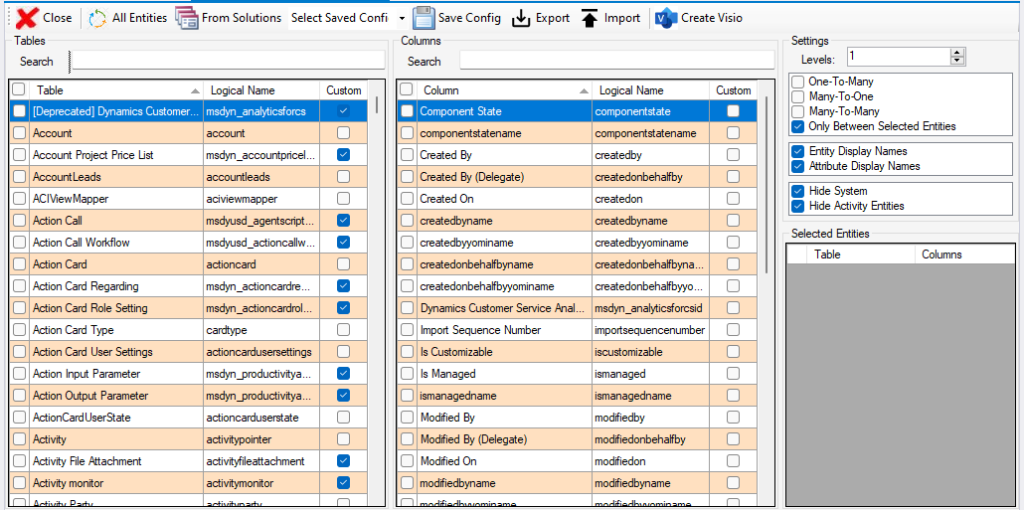Screen dimensions: 1024x510
Task: Check the select-all box in Columns header
Action: pyautogui.click(x=407, y=89)
